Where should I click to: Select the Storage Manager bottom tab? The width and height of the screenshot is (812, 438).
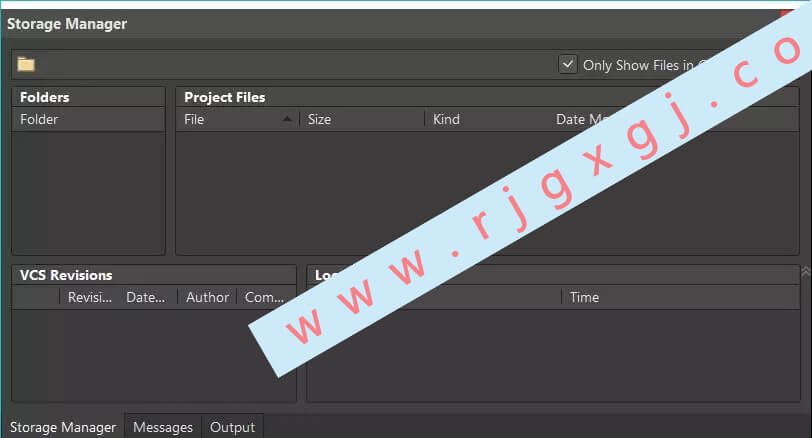coord(63,427)
